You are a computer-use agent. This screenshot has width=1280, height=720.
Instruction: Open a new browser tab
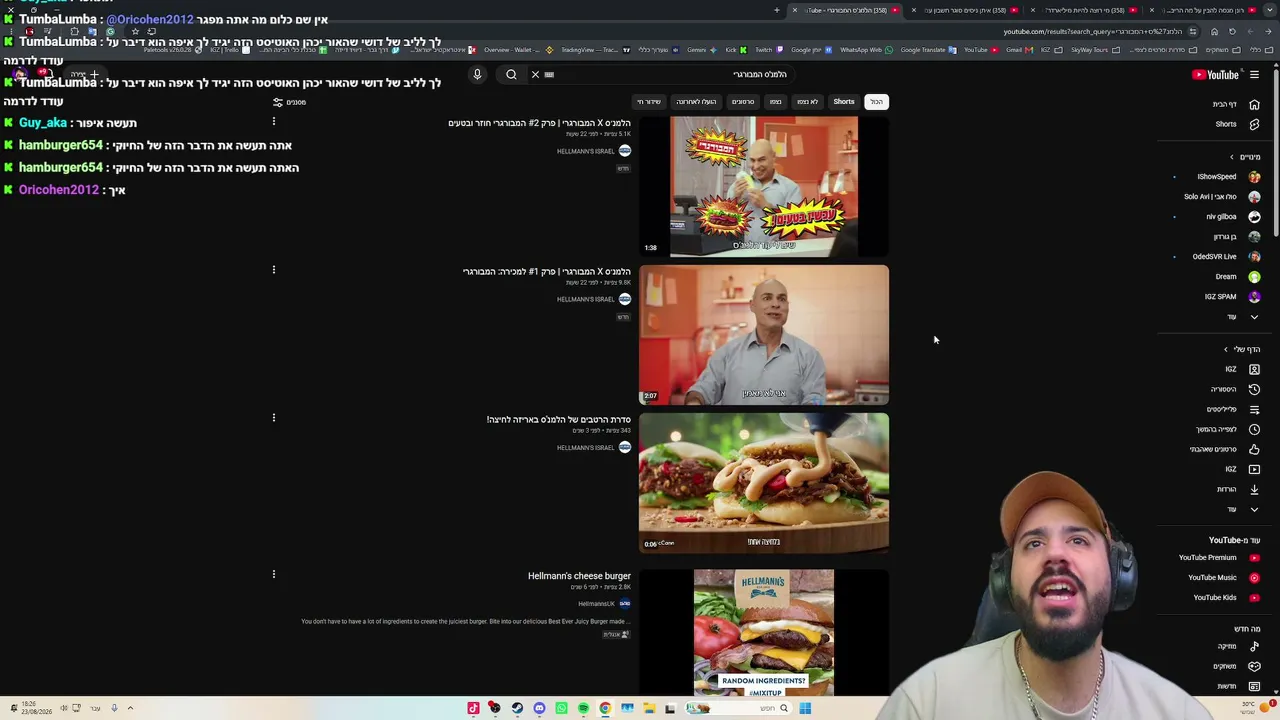(x=776, y=10)
